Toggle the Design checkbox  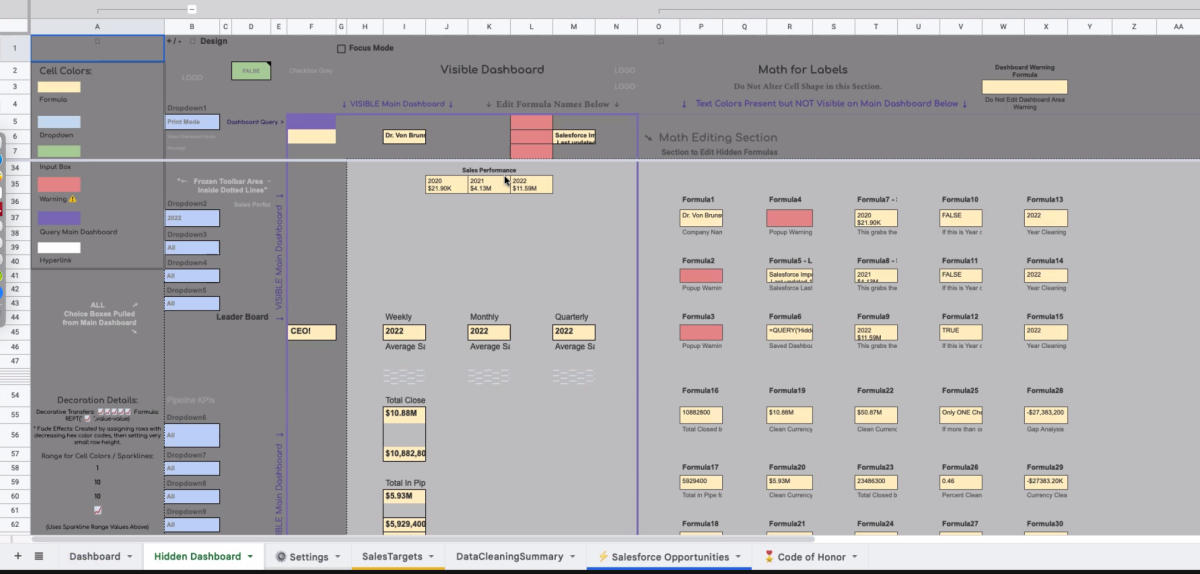pos(192,41)
